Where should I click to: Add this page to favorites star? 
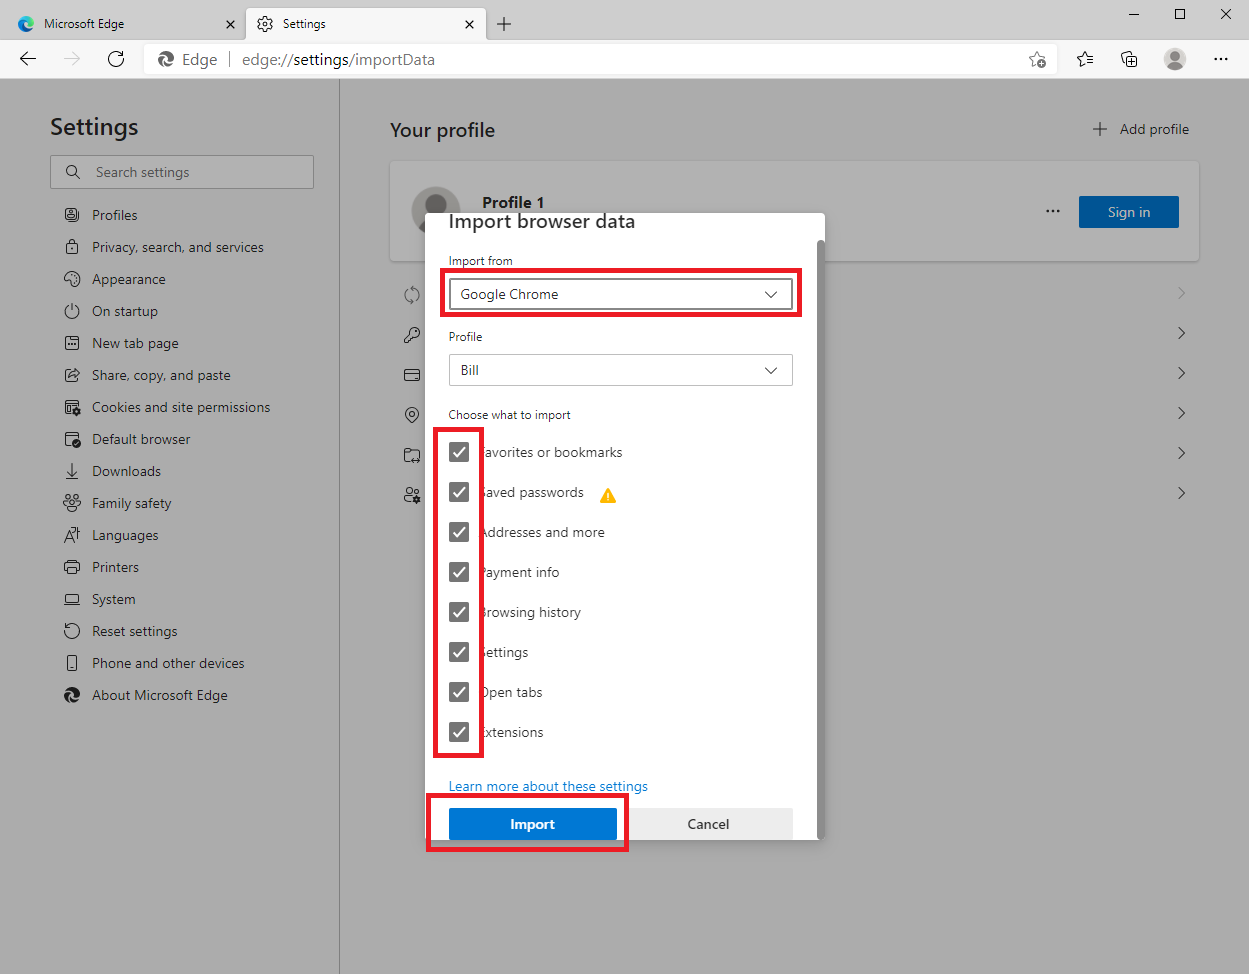(1038, 59)
